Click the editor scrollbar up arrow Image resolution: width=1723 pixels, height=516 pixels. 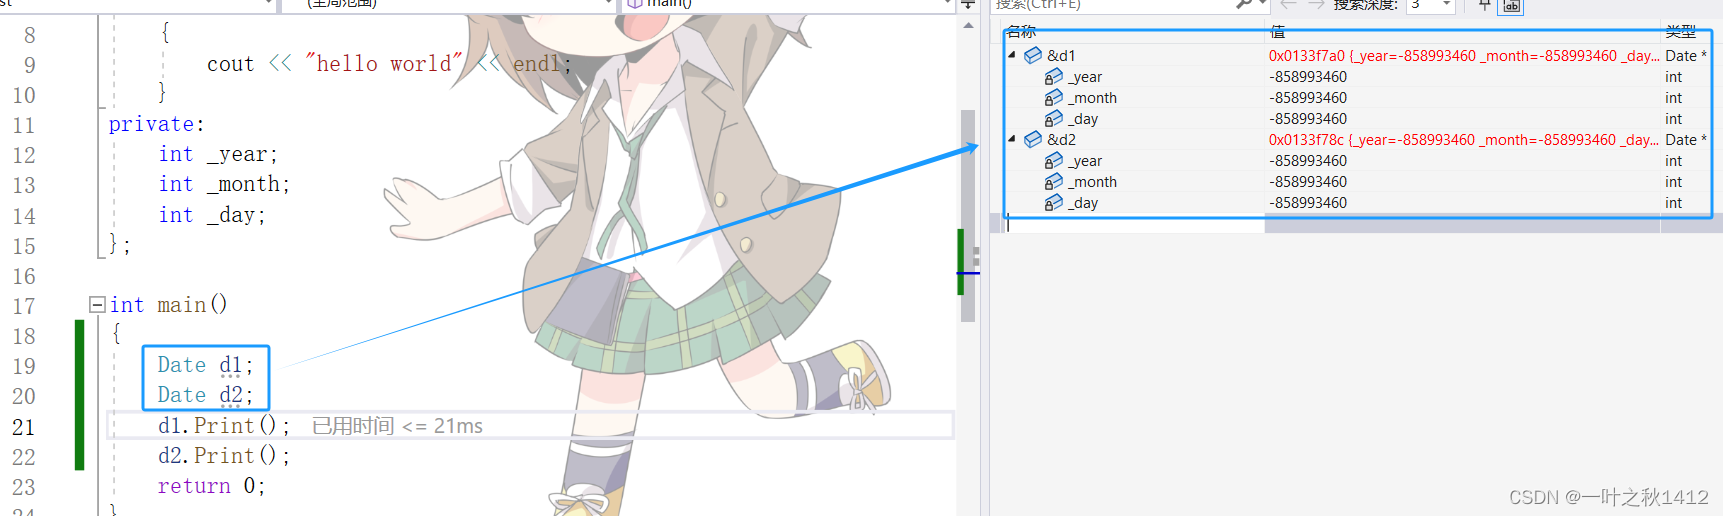tap(968, 26)
